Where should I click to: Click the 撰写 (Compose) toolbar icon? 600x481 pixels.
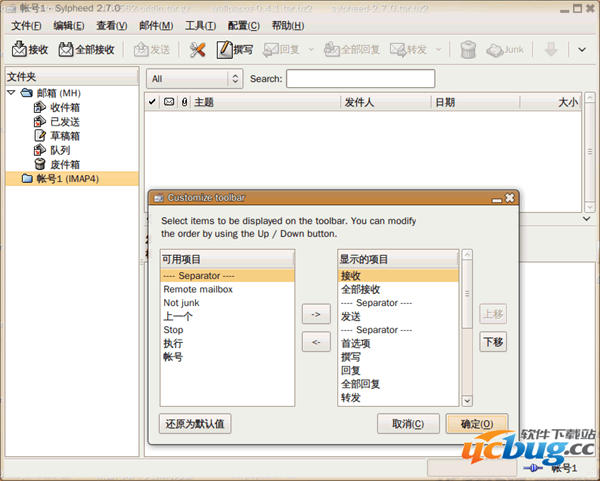point(226,49)
